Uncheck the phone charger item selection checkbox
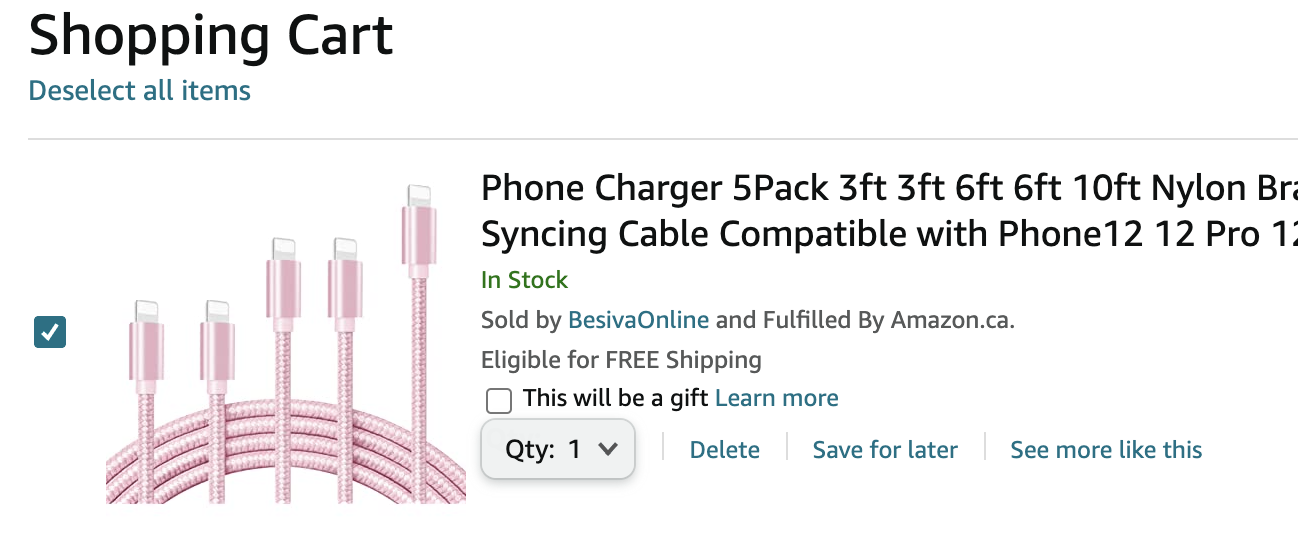 click(x=50, y=332)
